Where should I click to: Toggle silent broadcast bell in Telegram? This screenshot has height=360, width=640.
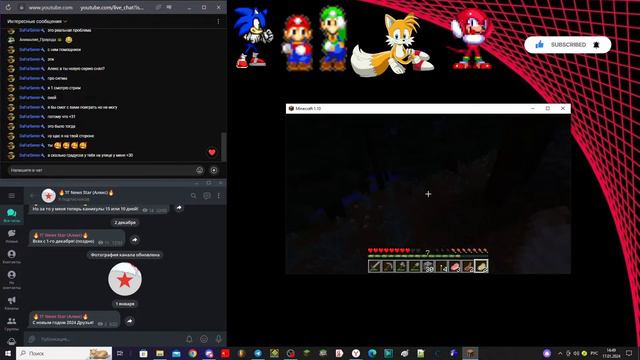click(189, 339)
